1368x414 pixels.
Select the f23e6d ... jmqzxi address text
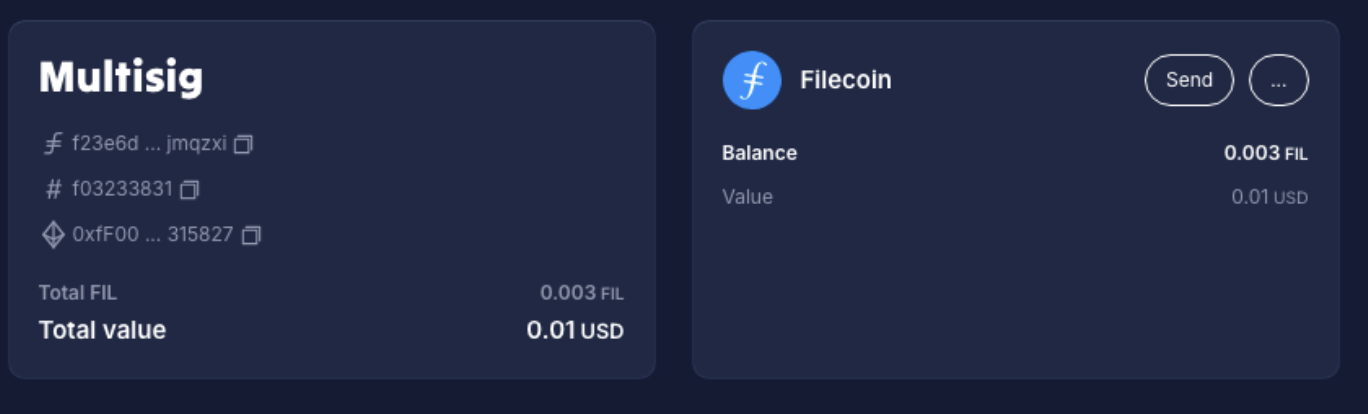pyautogui.click(x=149, y=144)
